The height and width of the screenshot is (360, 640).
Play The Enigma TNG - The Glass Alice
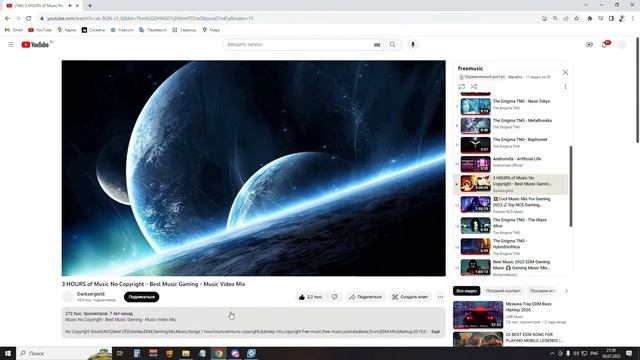coord(511,226)
